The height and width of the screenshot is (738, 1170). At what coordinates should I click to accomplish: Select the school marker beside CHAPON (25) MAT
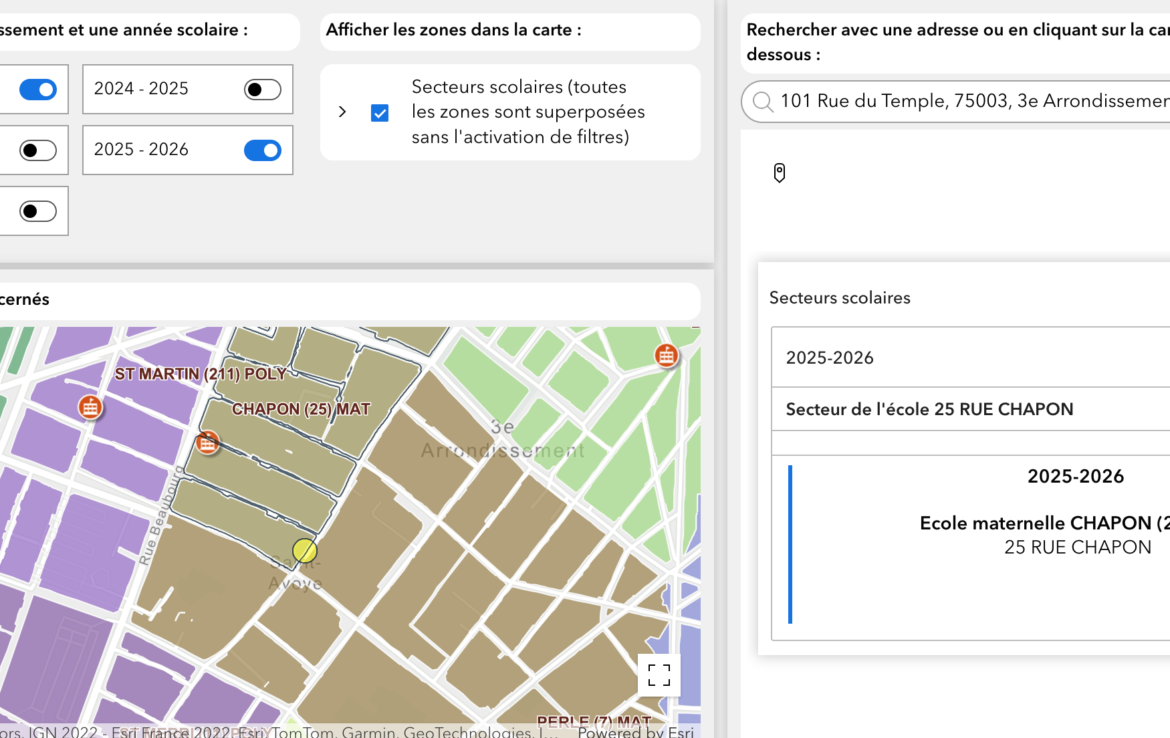tap(207, 442)
